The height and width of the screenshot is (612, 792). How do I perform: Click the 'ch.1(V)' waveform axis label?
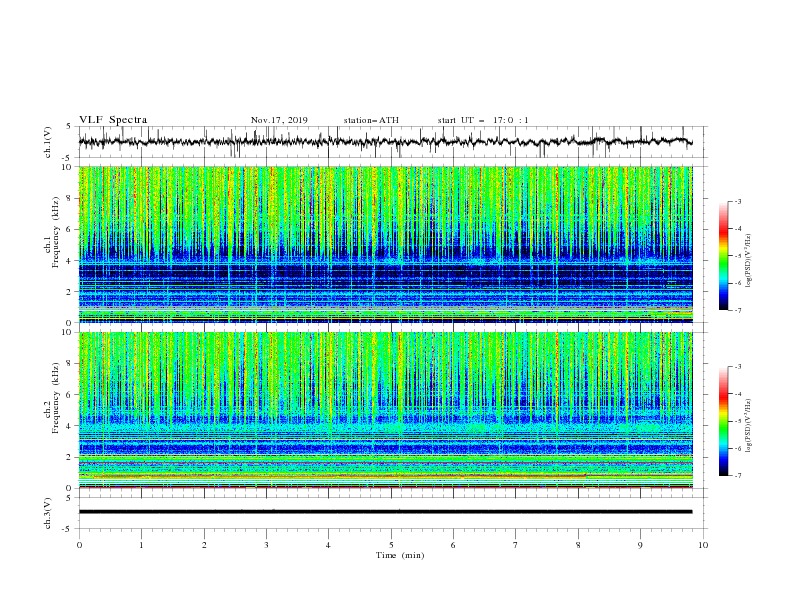point(48,142)
